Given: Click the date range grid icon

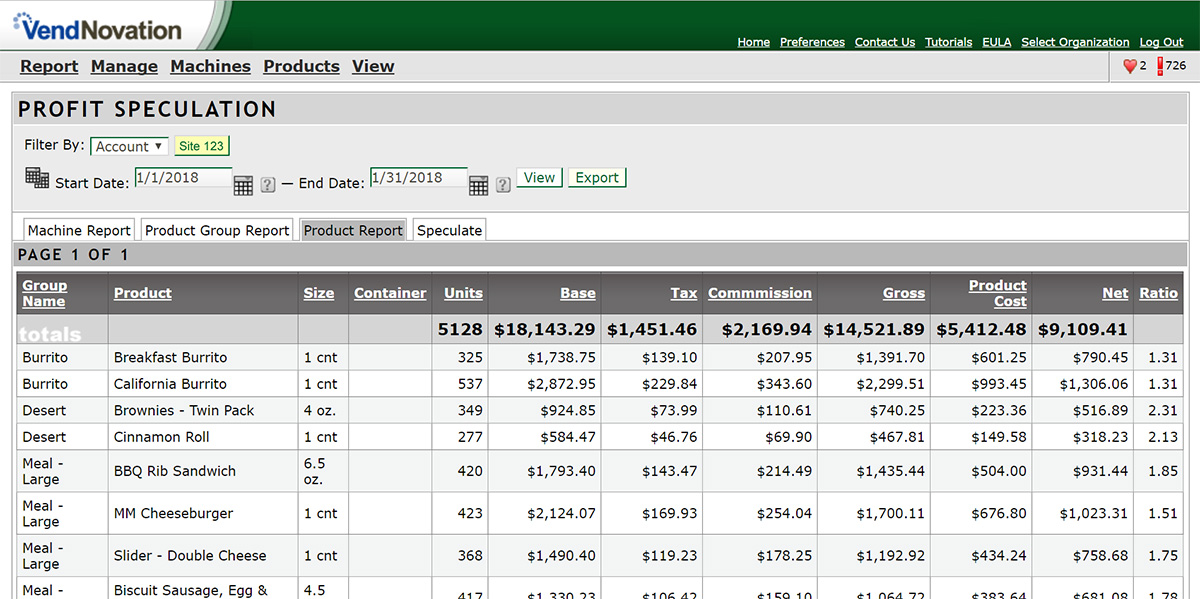Looking at the screenshot, I should click(x=37, y=178).
